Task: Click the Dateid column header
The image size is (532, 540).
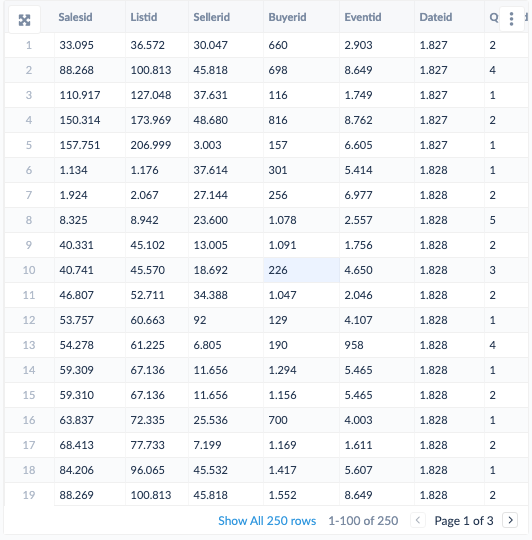Action: 436,17
